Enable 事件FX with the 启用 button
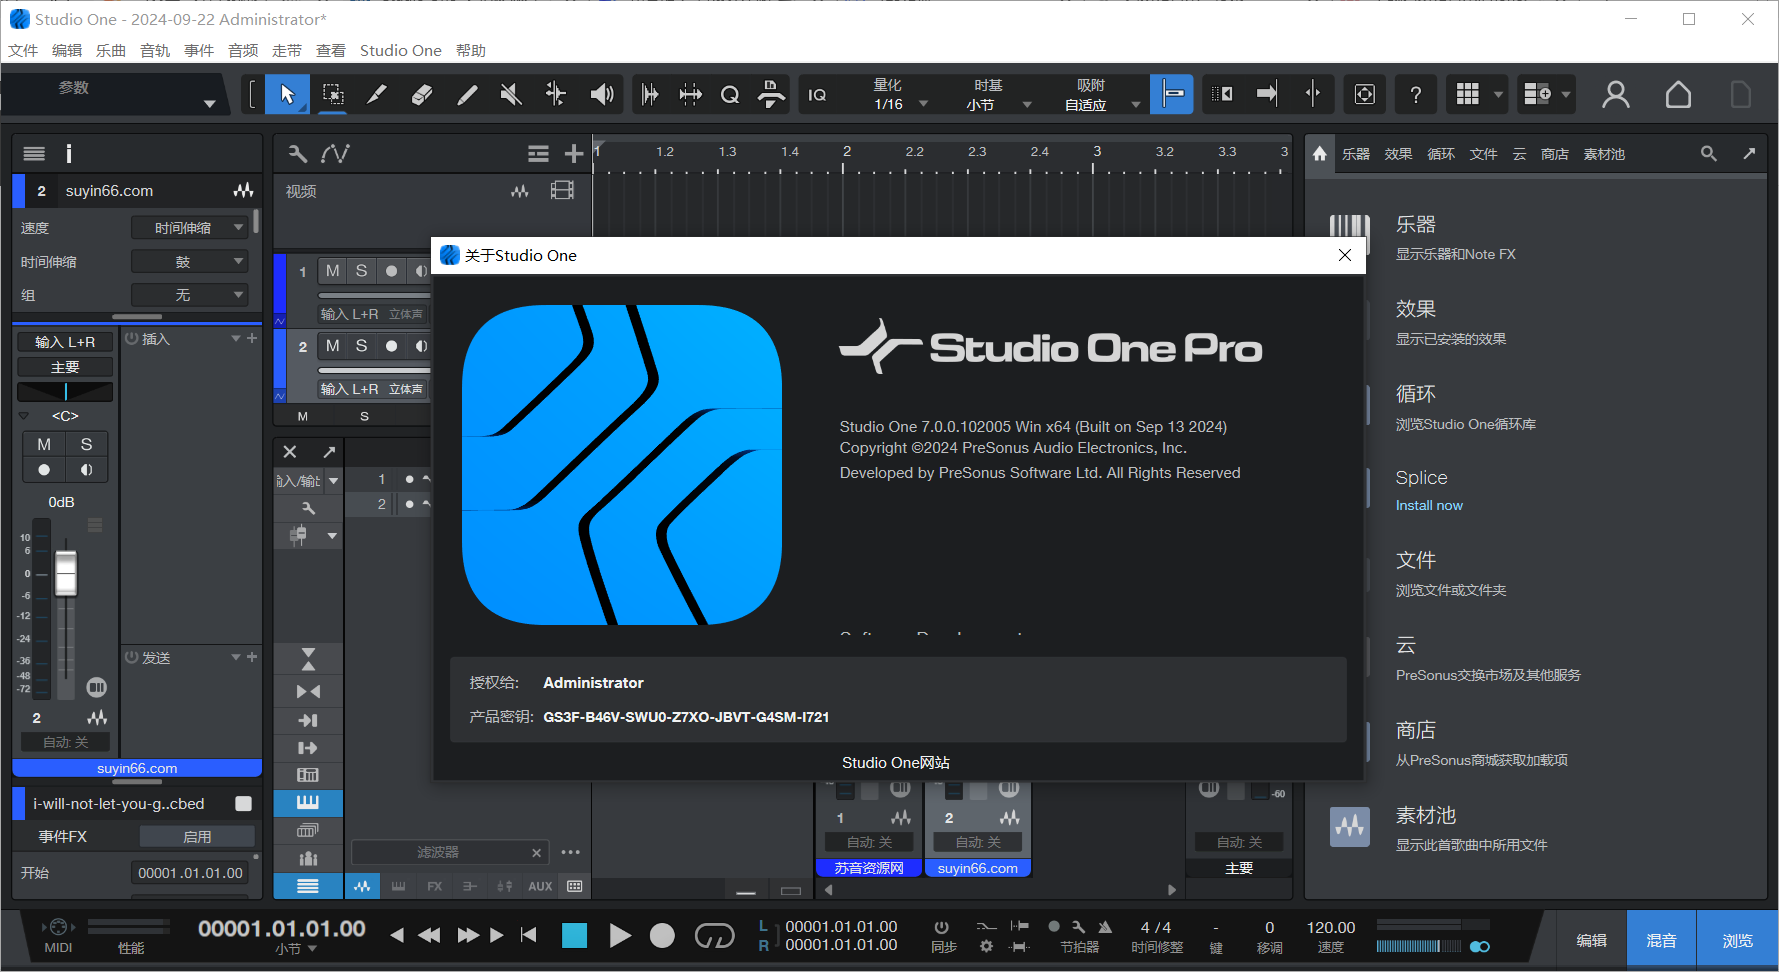This screenshot has width=1779, height=972. [x=197, y=836]
